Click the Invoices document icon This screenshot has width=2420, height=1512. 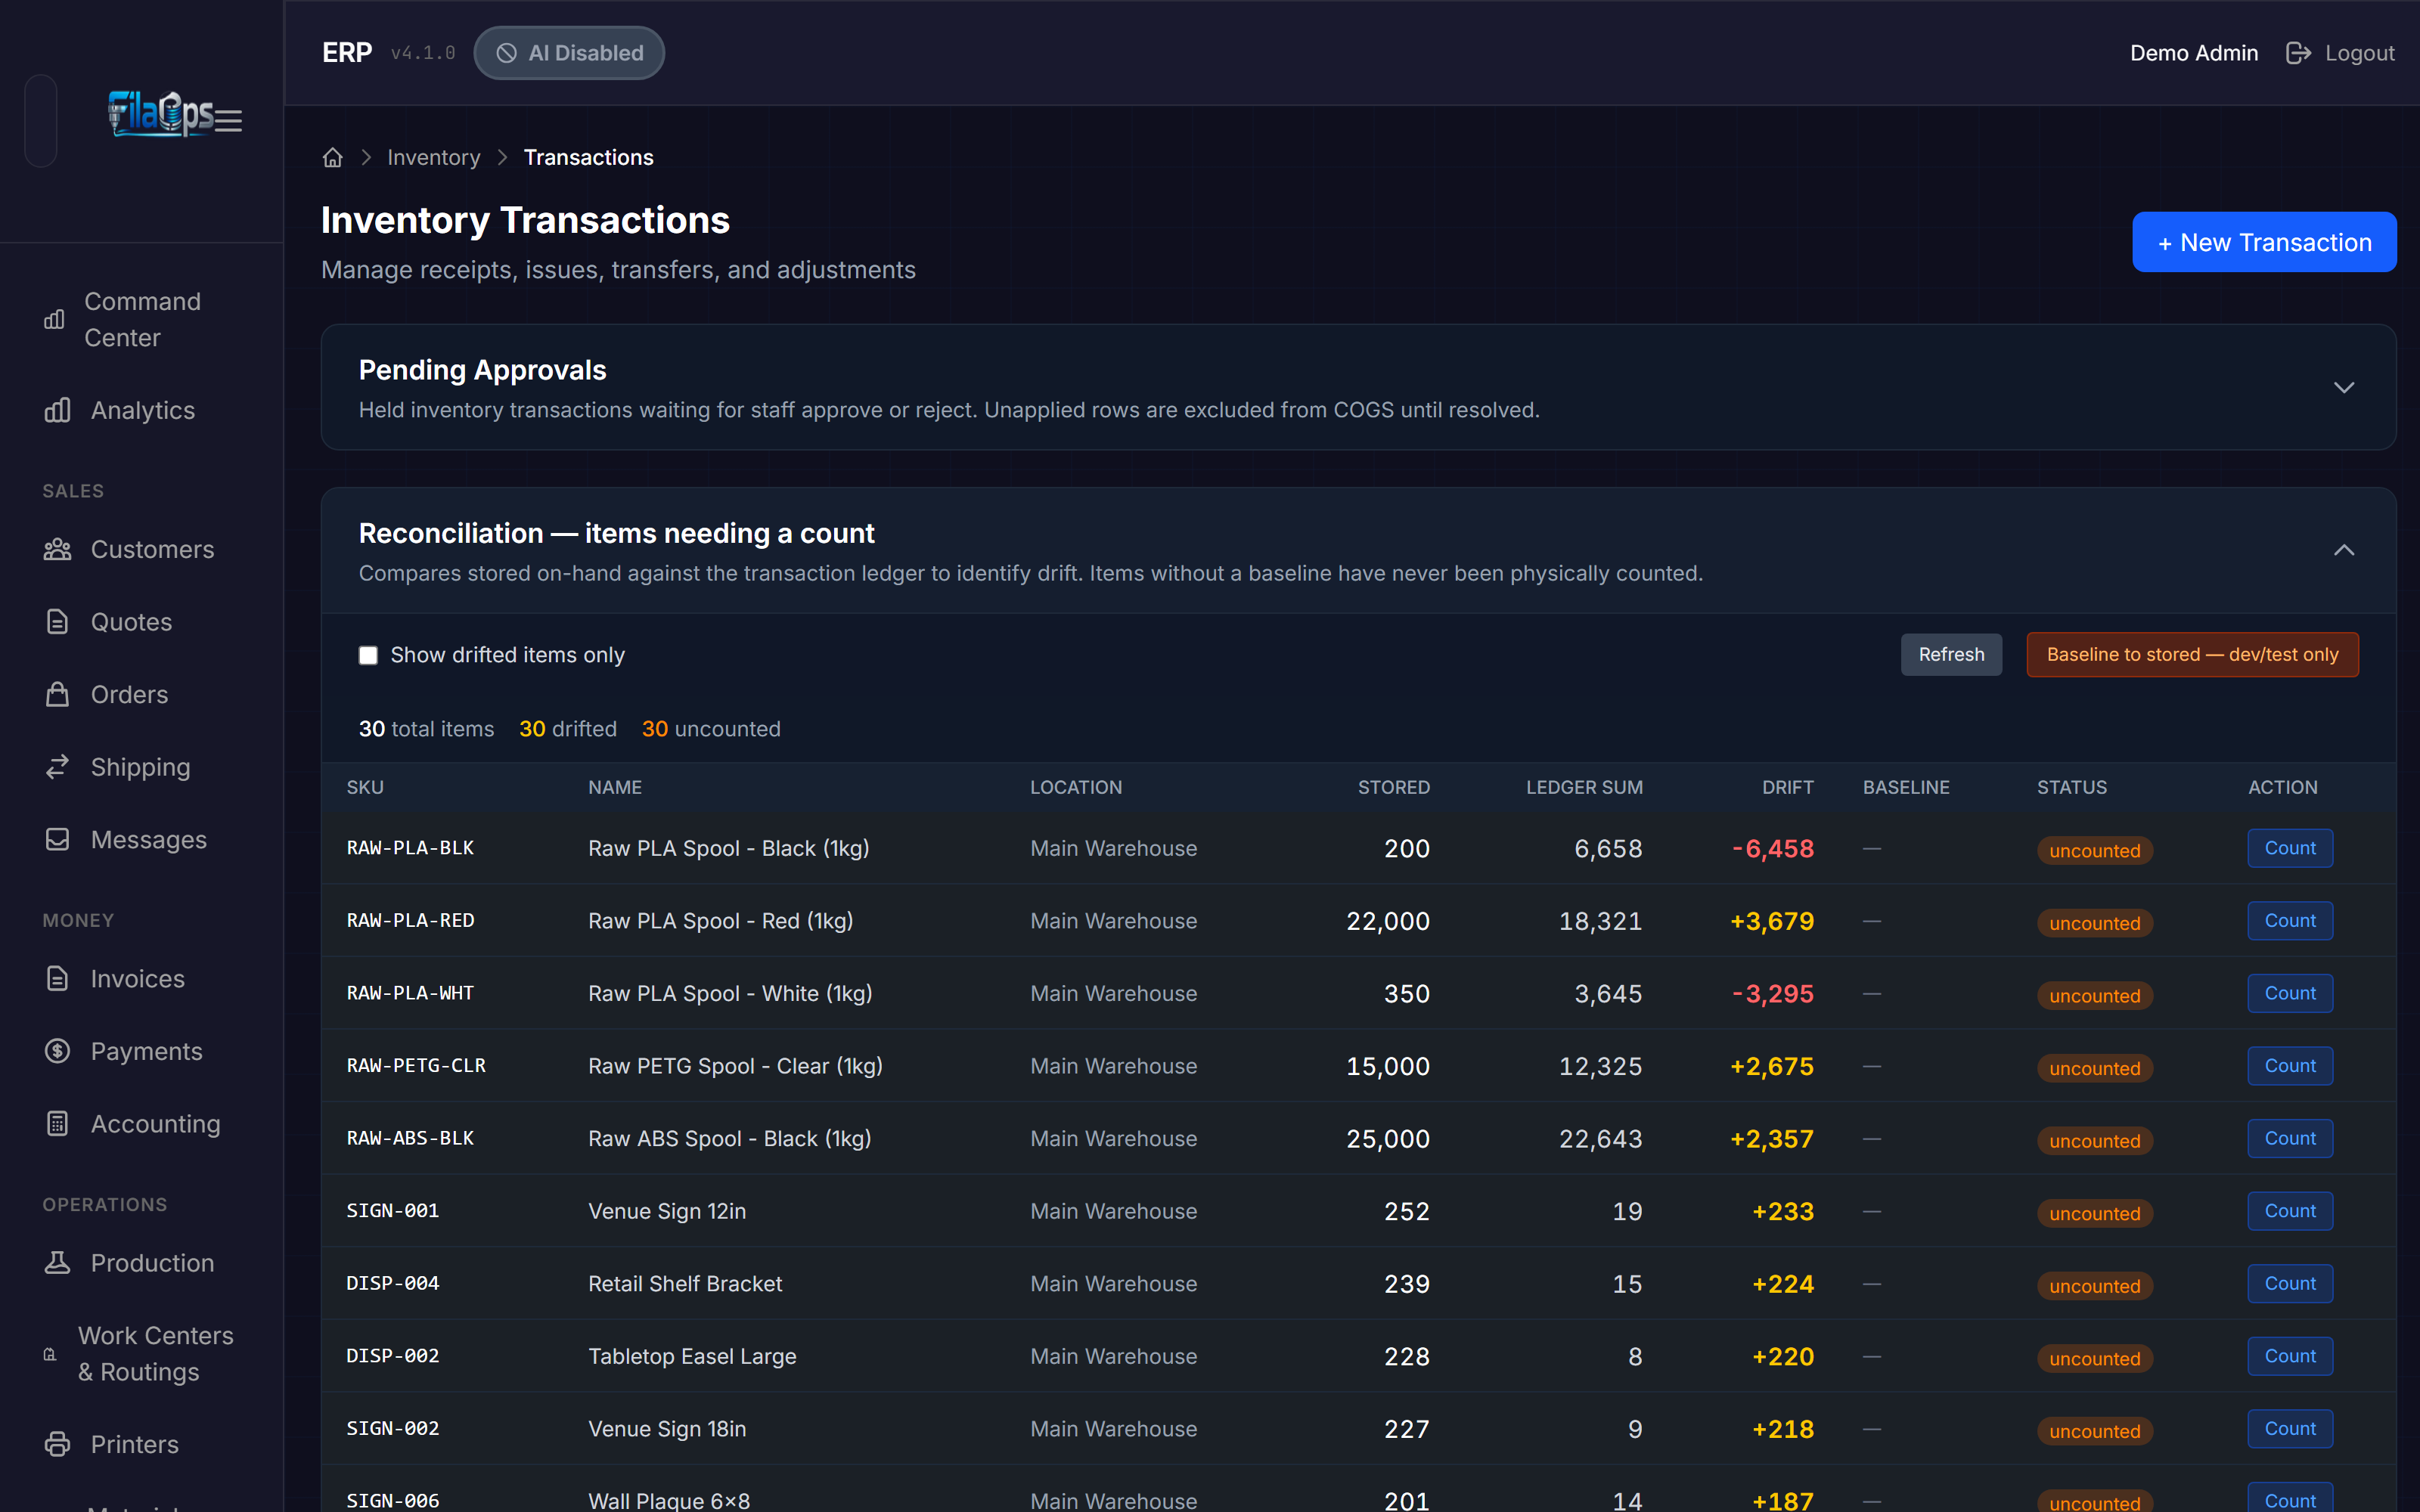(57, 978)
